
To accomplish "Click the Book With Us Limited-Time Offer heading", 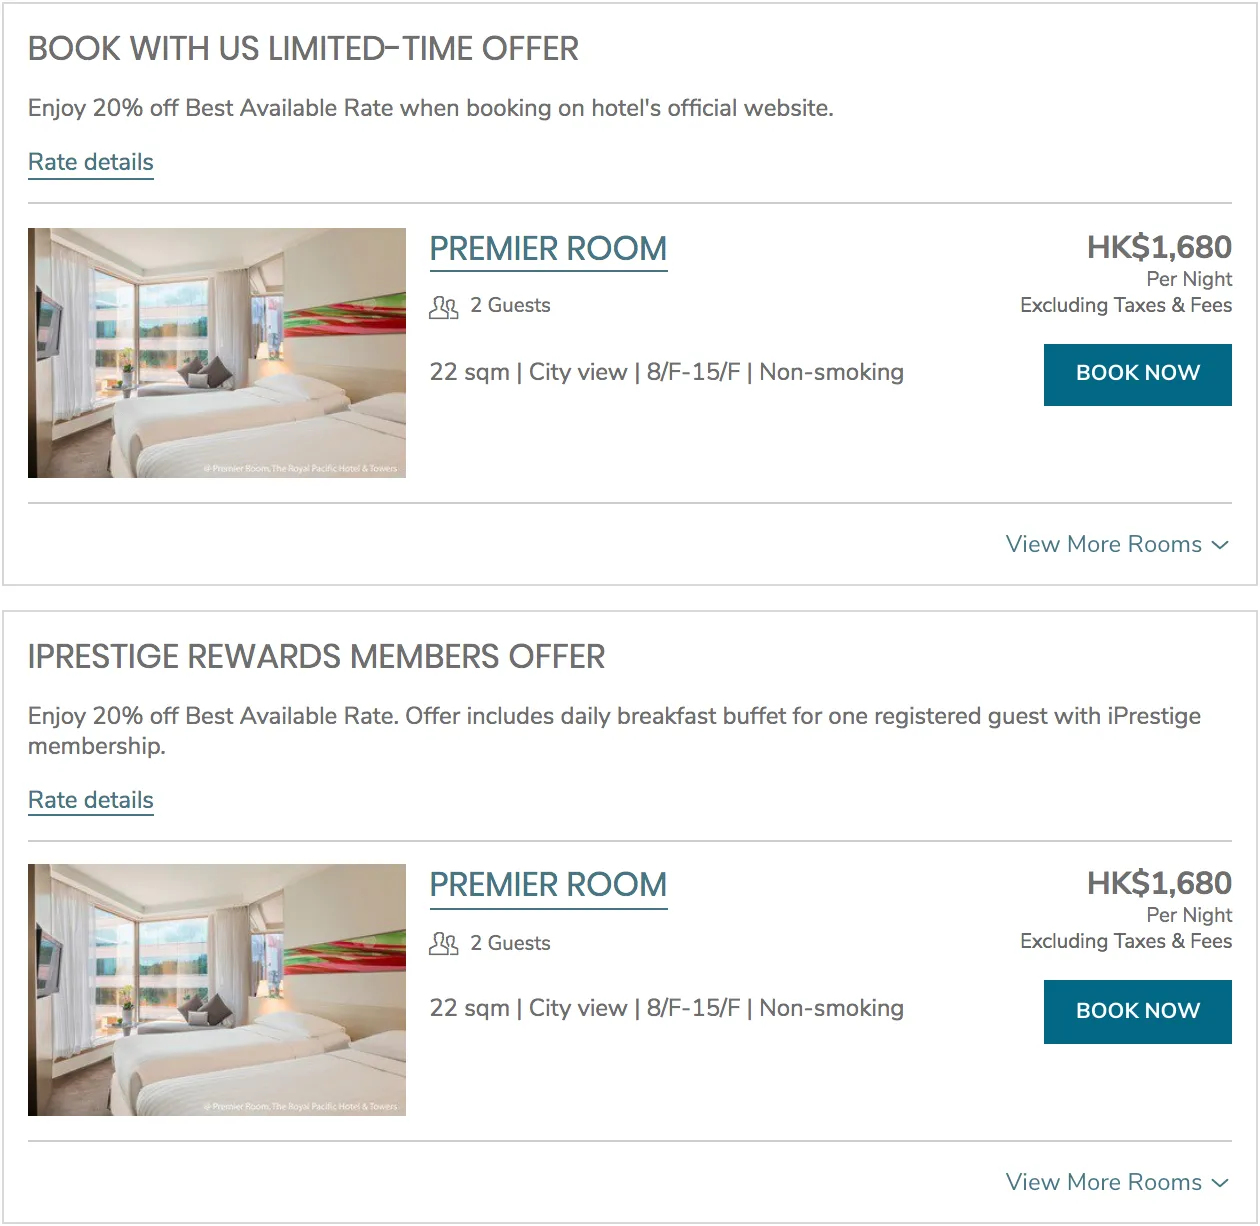I will 303,49.
